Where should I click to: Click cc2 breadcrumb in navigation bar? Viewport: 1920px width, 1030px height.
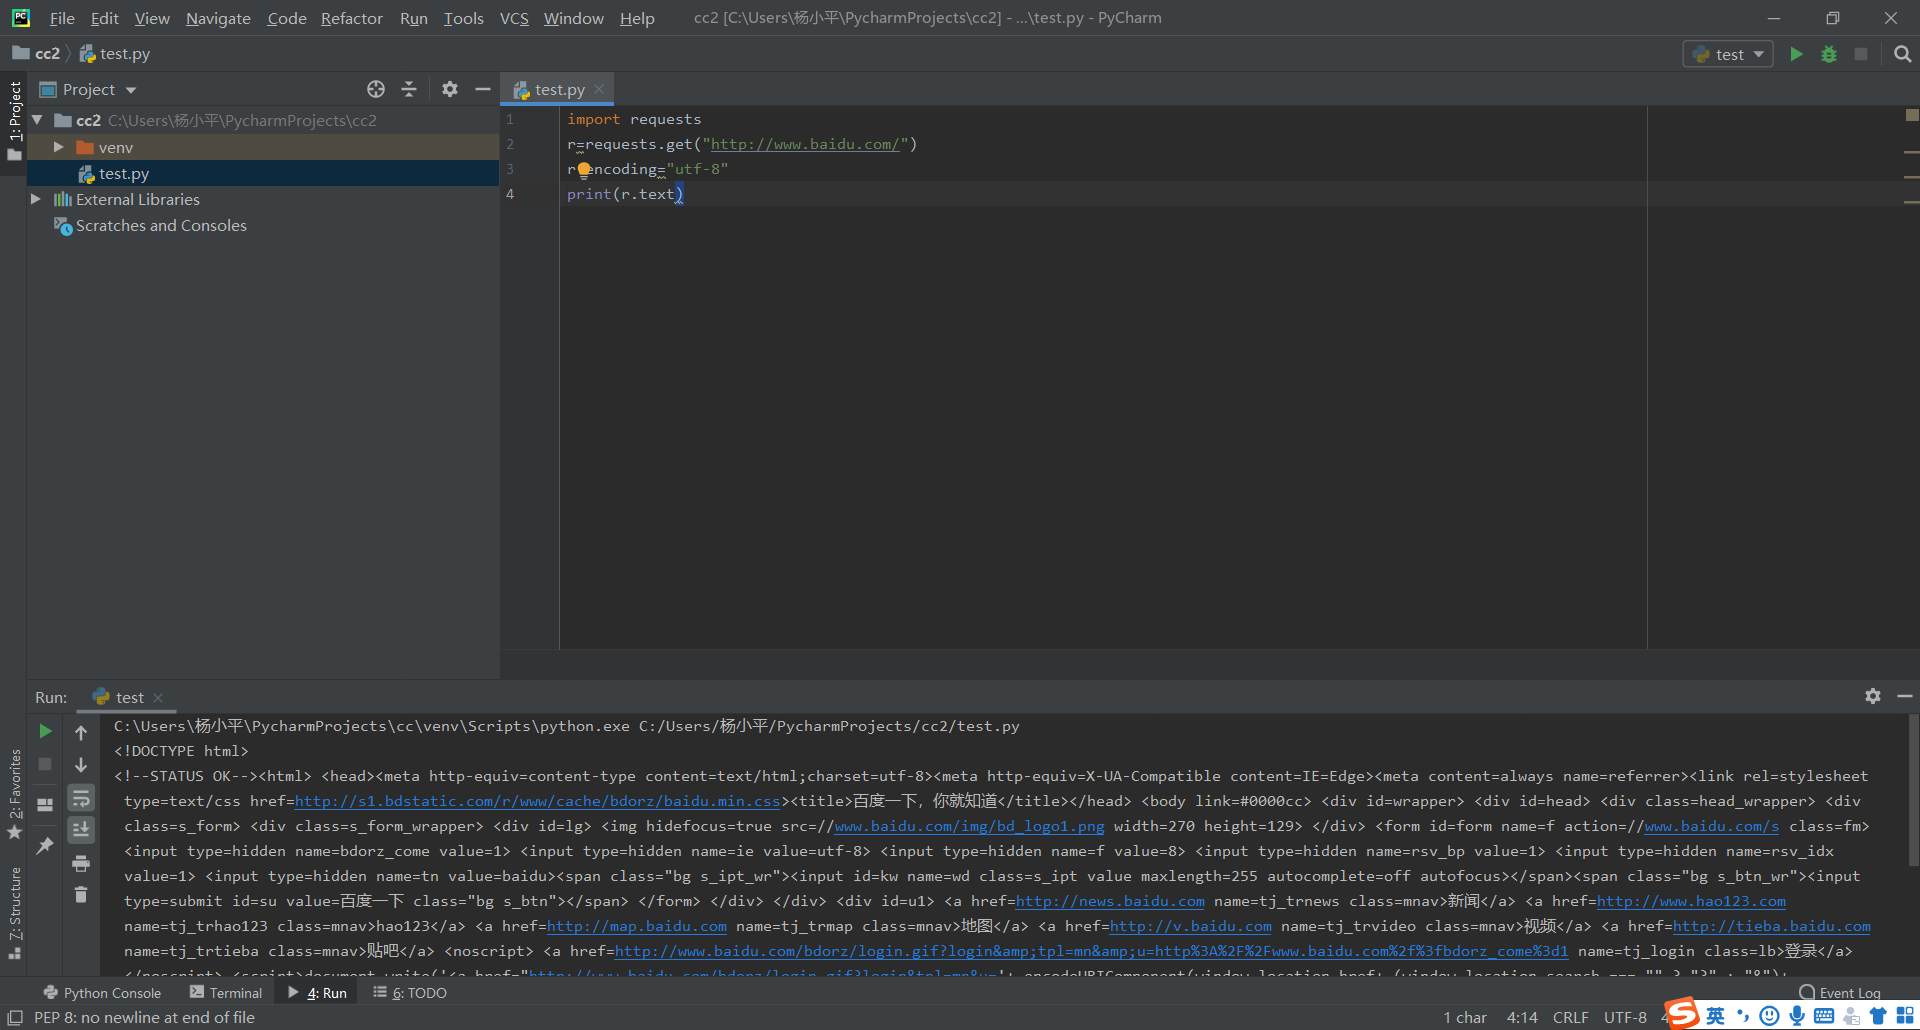click(37, 54)
